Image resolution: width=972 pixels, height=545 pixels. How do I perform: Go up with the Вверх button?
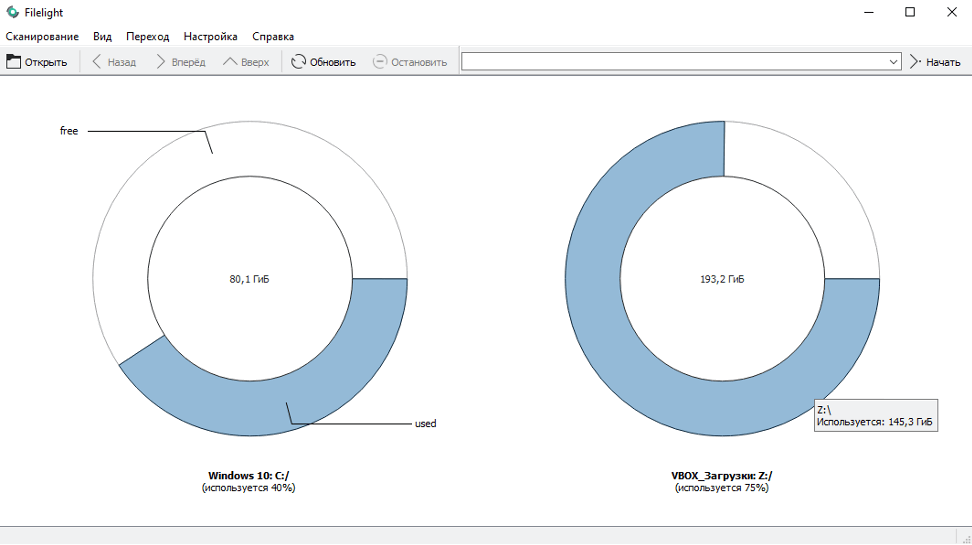click(246, 62)
